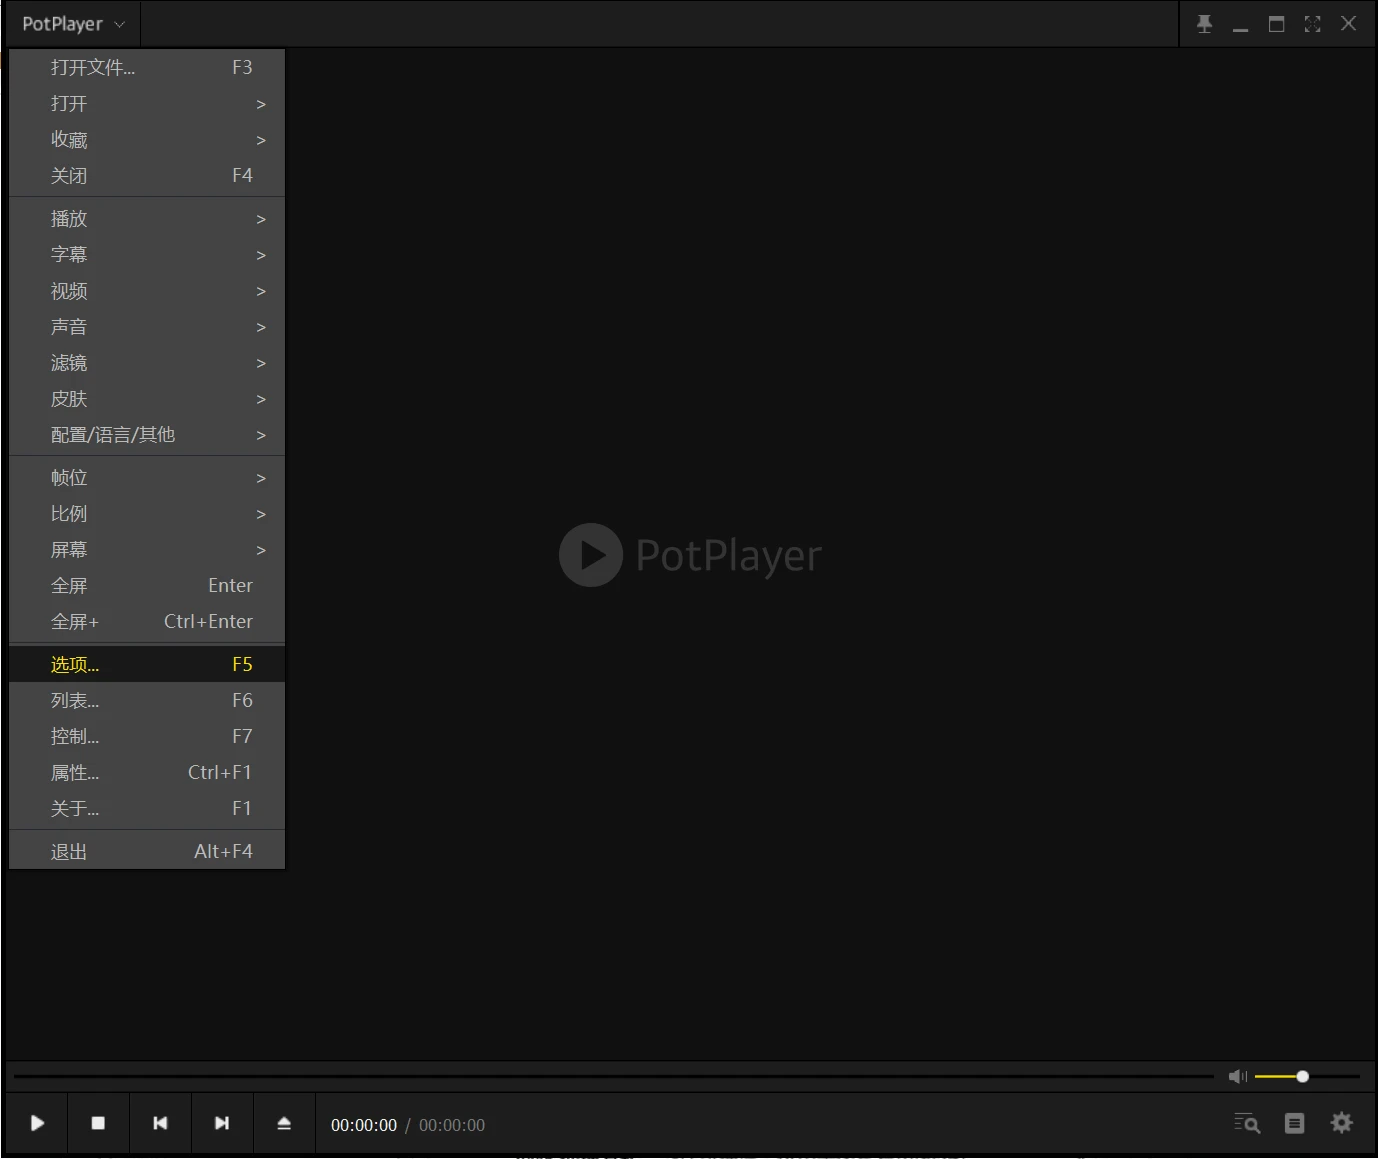Open 控制... menu item

point(147,736)
